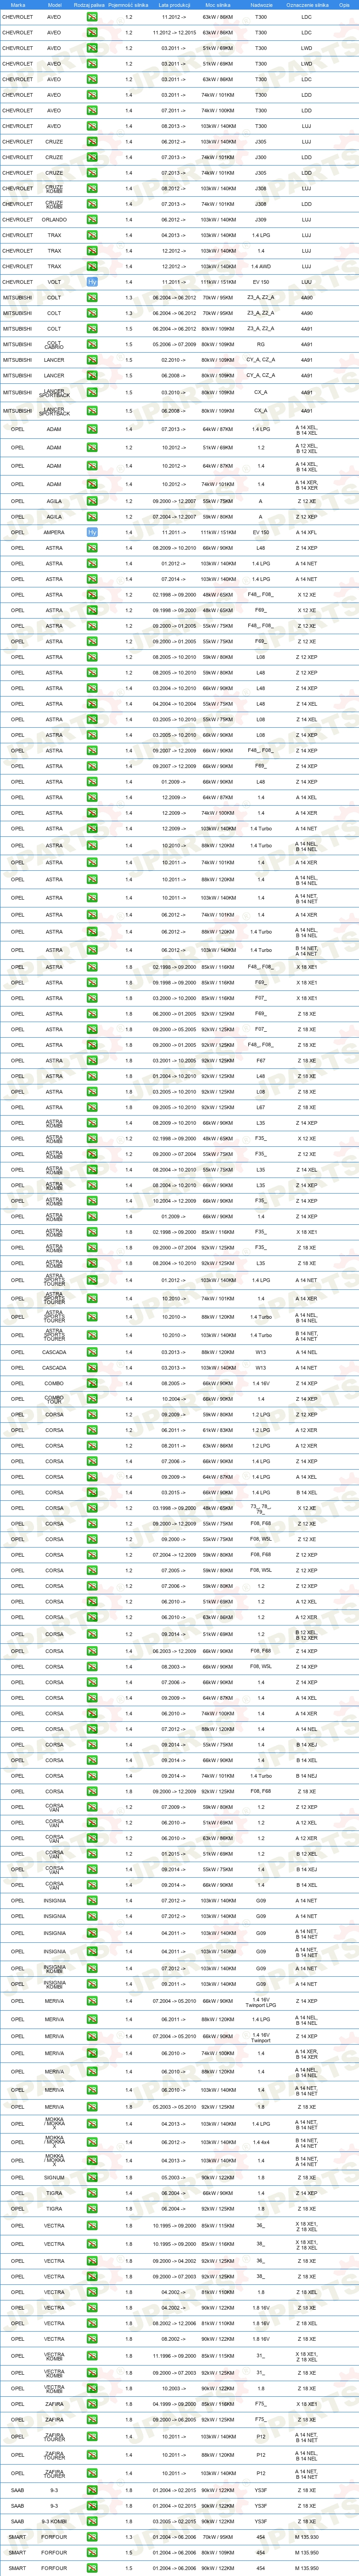Click the fuel icon for Chevrolet Aveo 11.2012-12.2015

click(92, 33)
